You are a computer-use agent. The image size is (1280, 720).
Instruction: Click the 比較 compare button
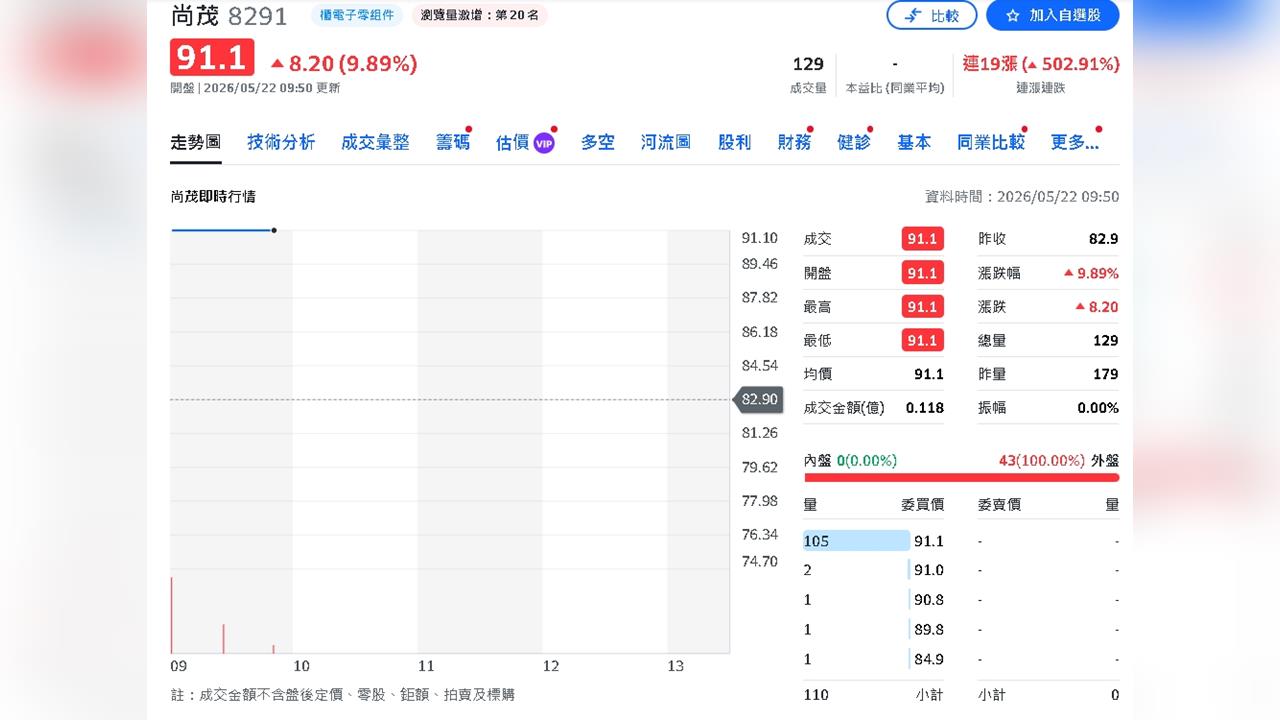pos(931,16)
